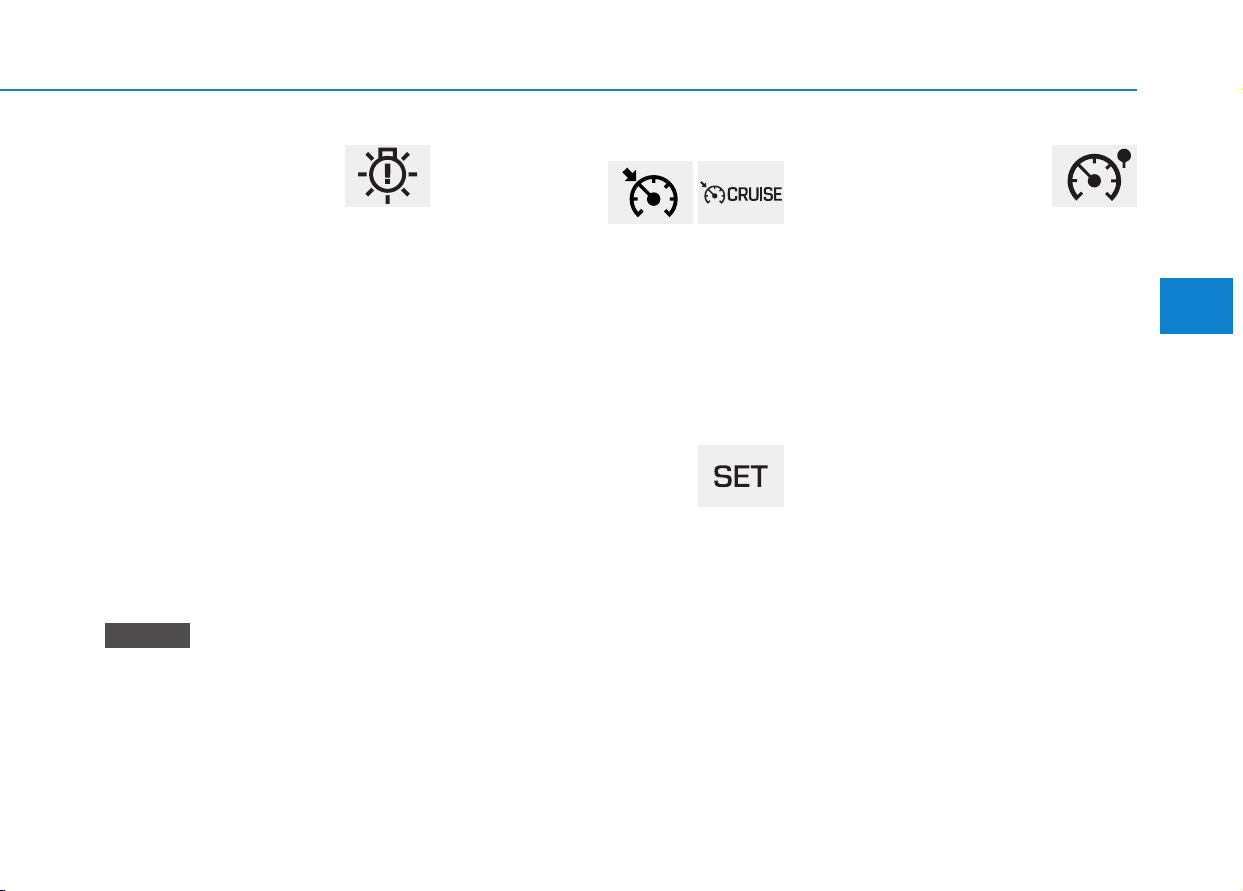The width and height of the screenshot is (1243, 891).
Task: Click the LED headlamp warning light icon
Action: click(387, 176)
